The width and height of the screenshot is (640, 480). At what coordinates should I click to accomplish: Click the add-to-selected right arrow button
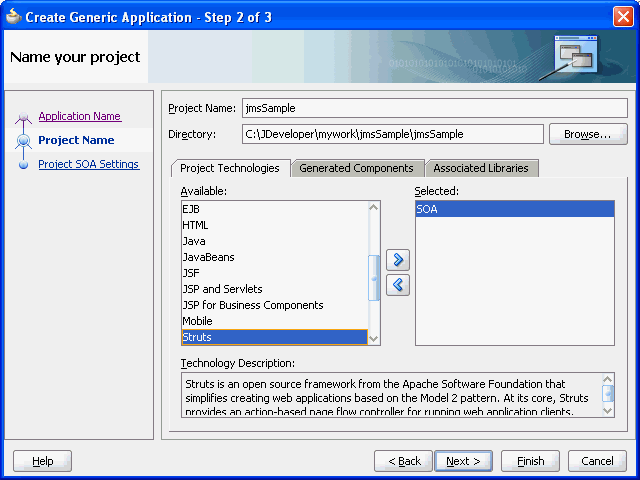tap(398, 260)
